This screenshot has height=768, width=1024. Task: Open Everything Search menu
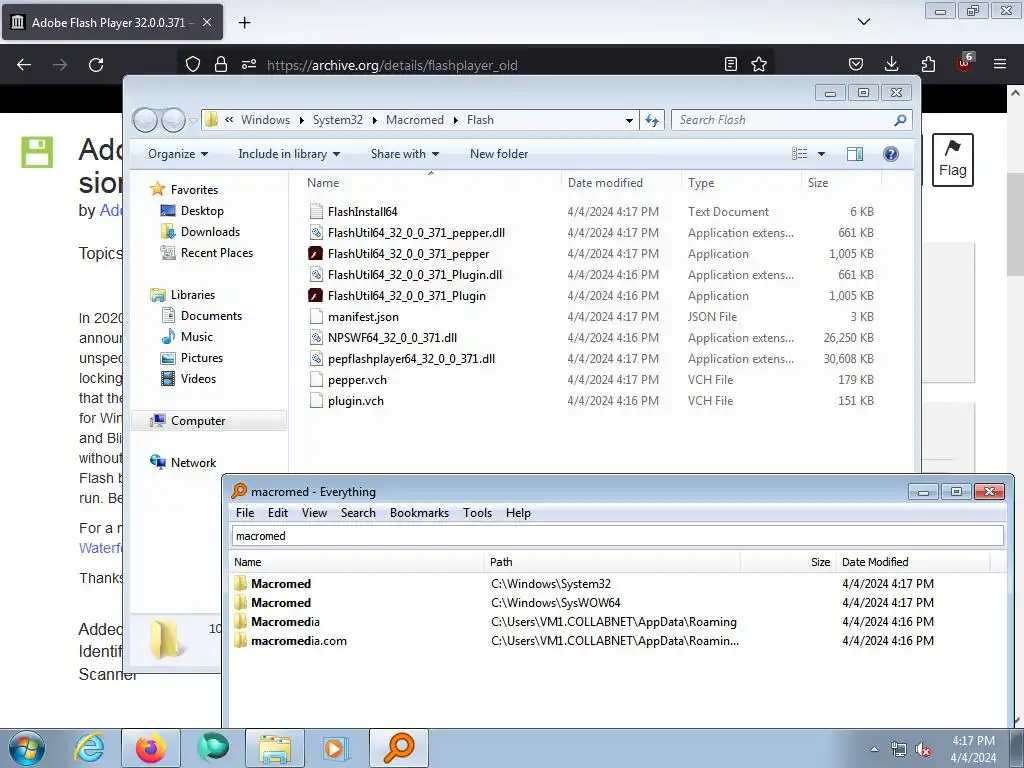point(358,513)
